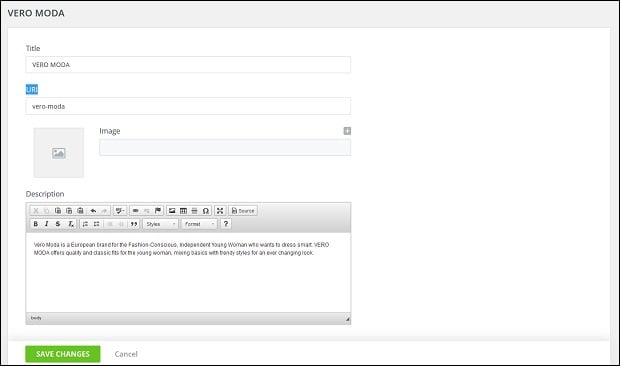Image resolution: width=620 pixels, height=366 pixels.
Task: Toggle bold formatting
Action: (x=36, y=224)
